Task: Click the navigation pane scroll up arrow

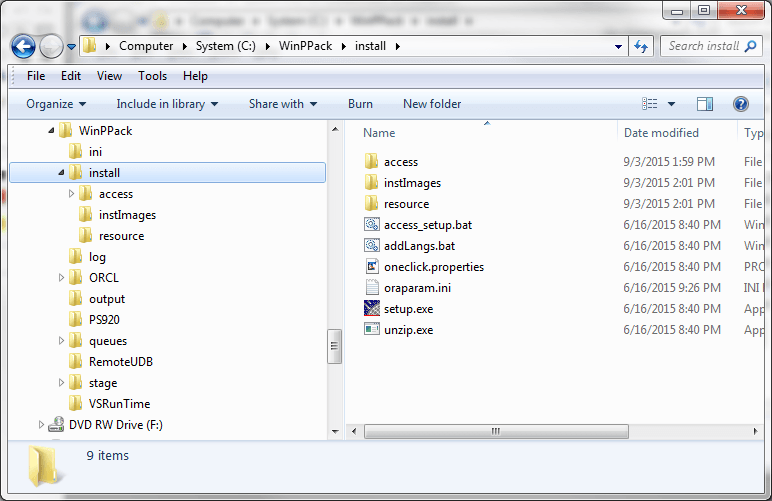Action: [x=335, y=129]
